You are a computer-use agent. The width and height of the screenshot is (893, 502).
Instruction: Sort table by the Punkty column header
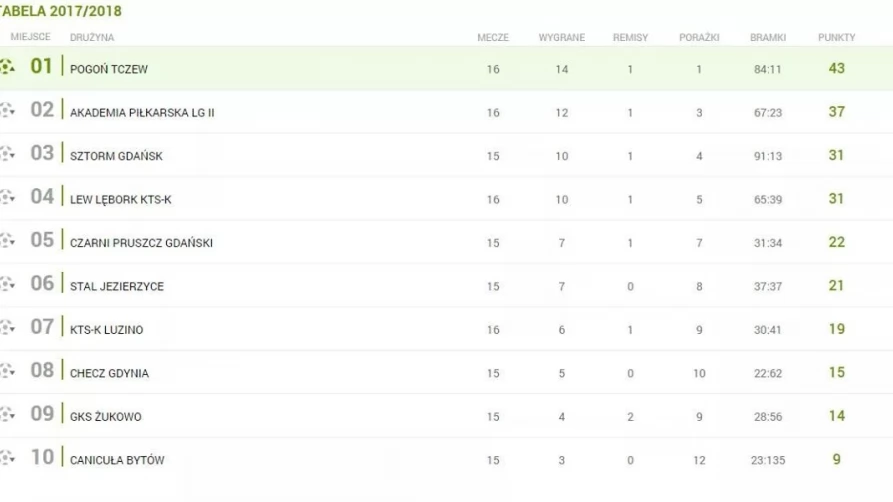click(837, 38)
